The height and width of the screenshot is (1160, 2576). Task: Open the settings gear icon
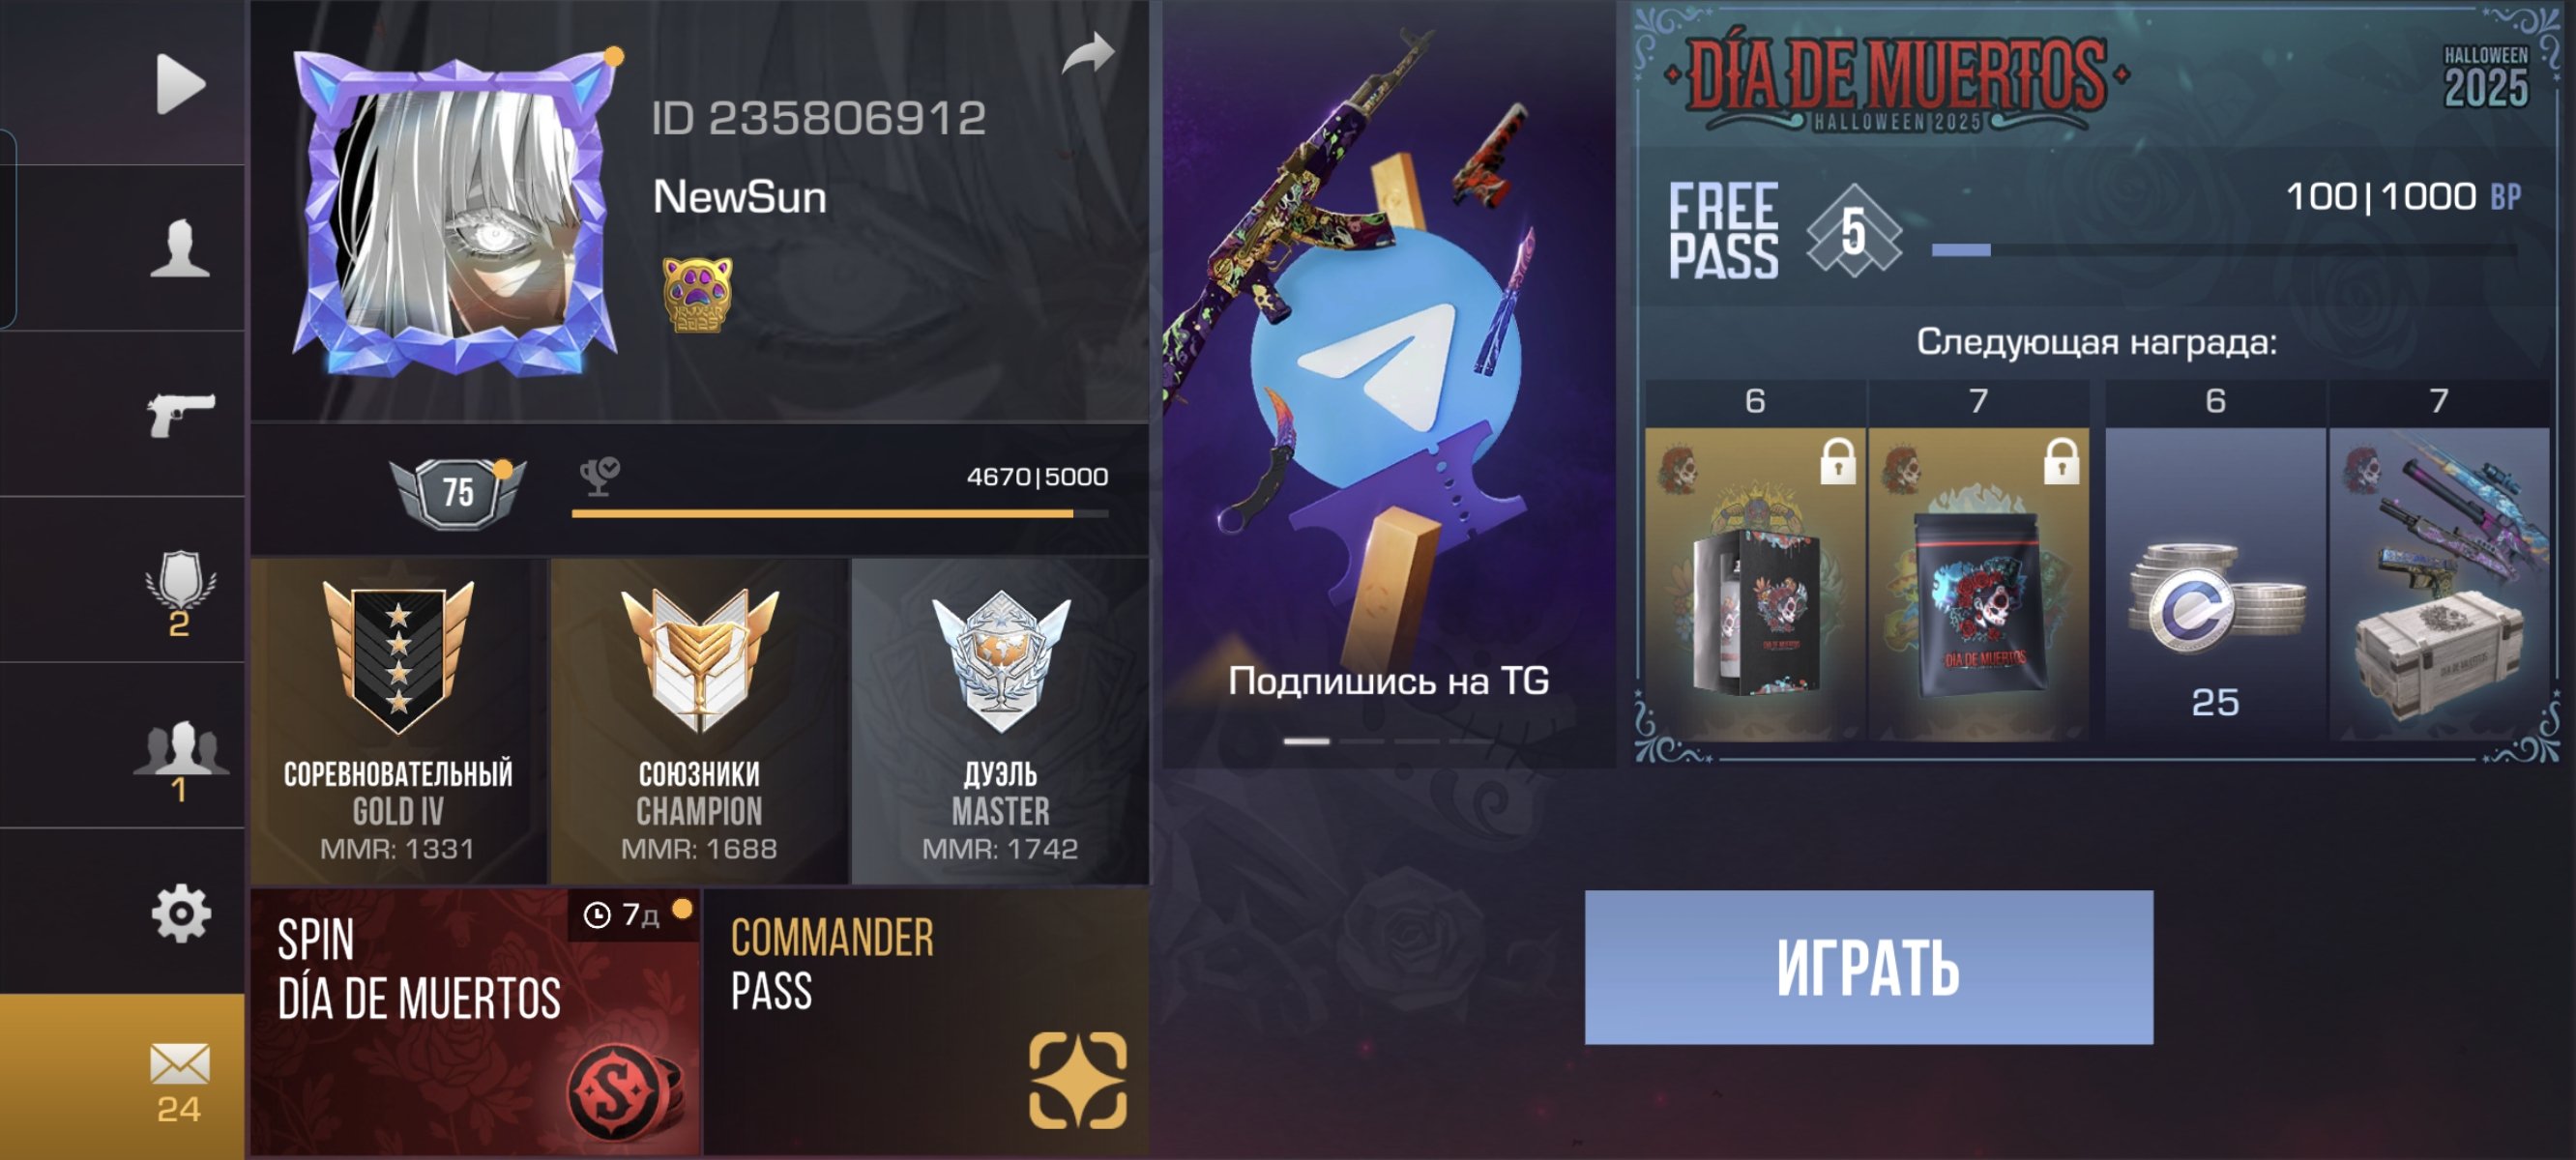click(x=180, y=912)
